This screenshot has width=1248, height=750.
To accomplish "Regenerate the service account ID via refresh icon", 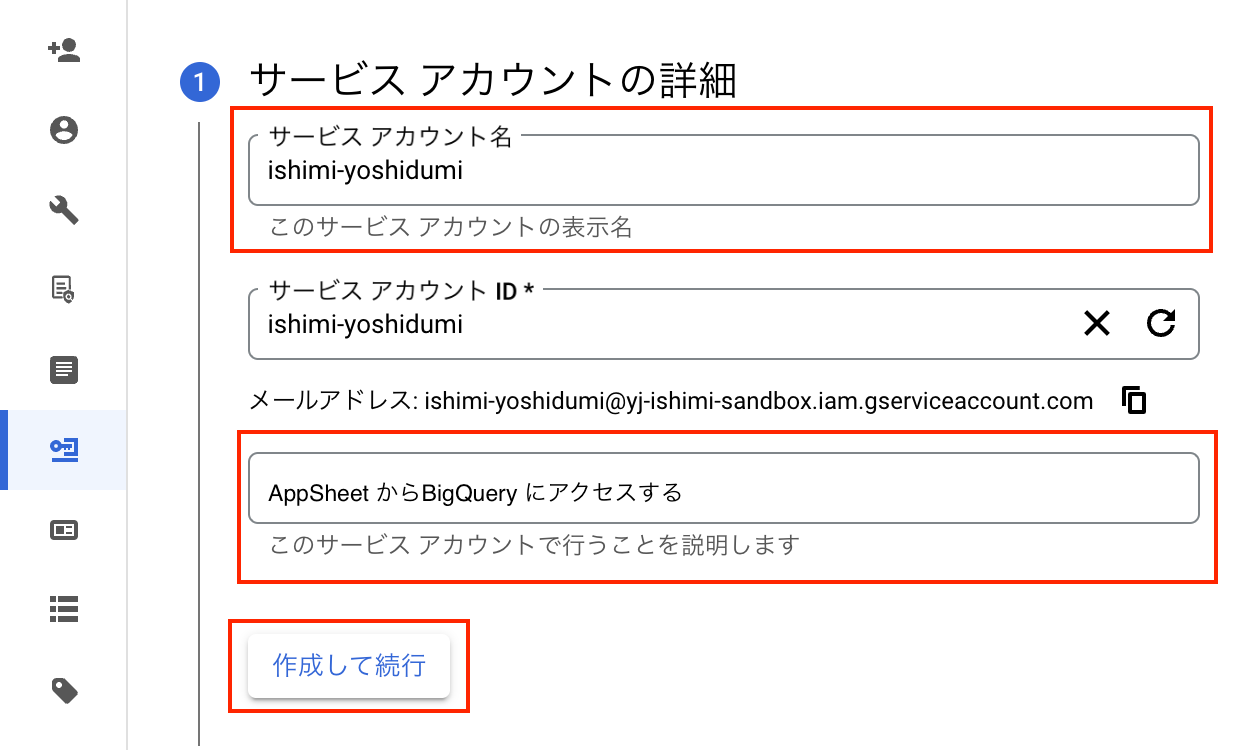I will 1160,323.
